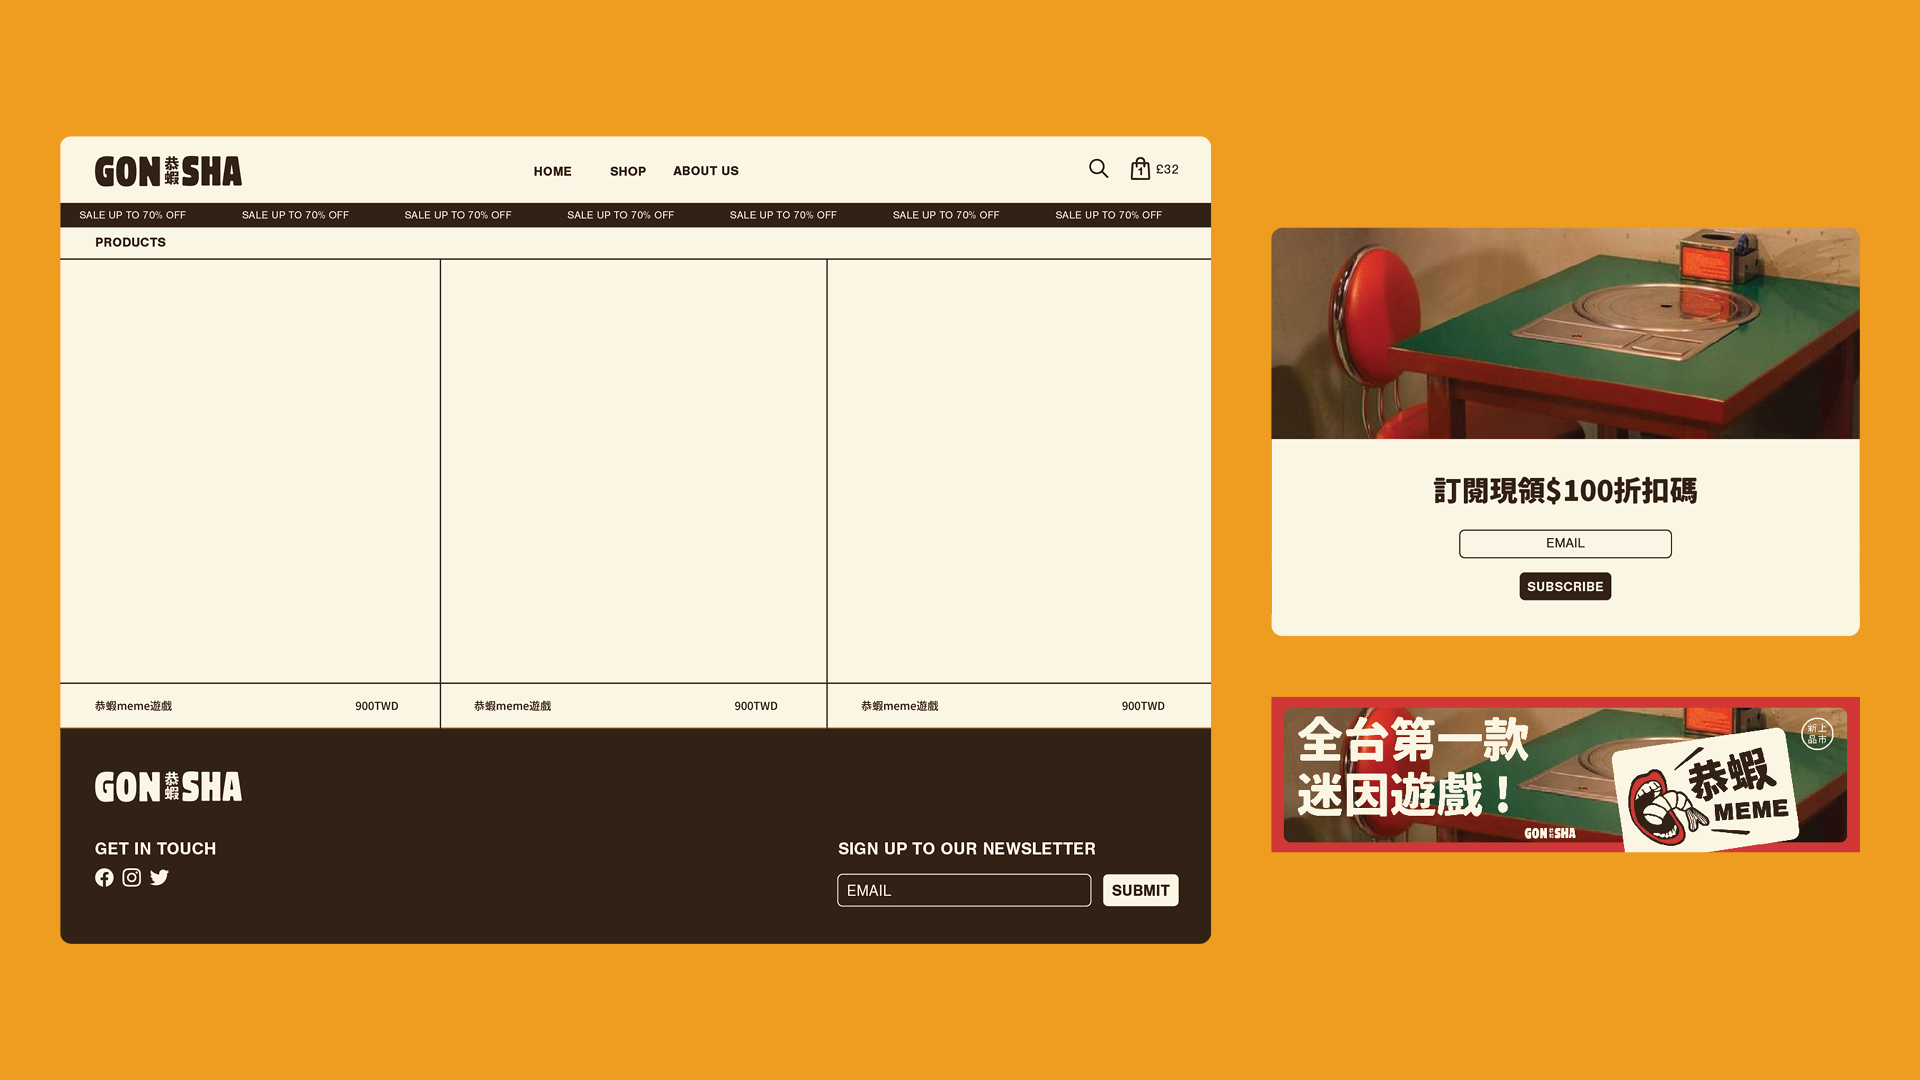Viewport: 1920px width, 1080px height.
Task: Click the SUBMIT newsletter button
Action: (x=1140, y=890)
